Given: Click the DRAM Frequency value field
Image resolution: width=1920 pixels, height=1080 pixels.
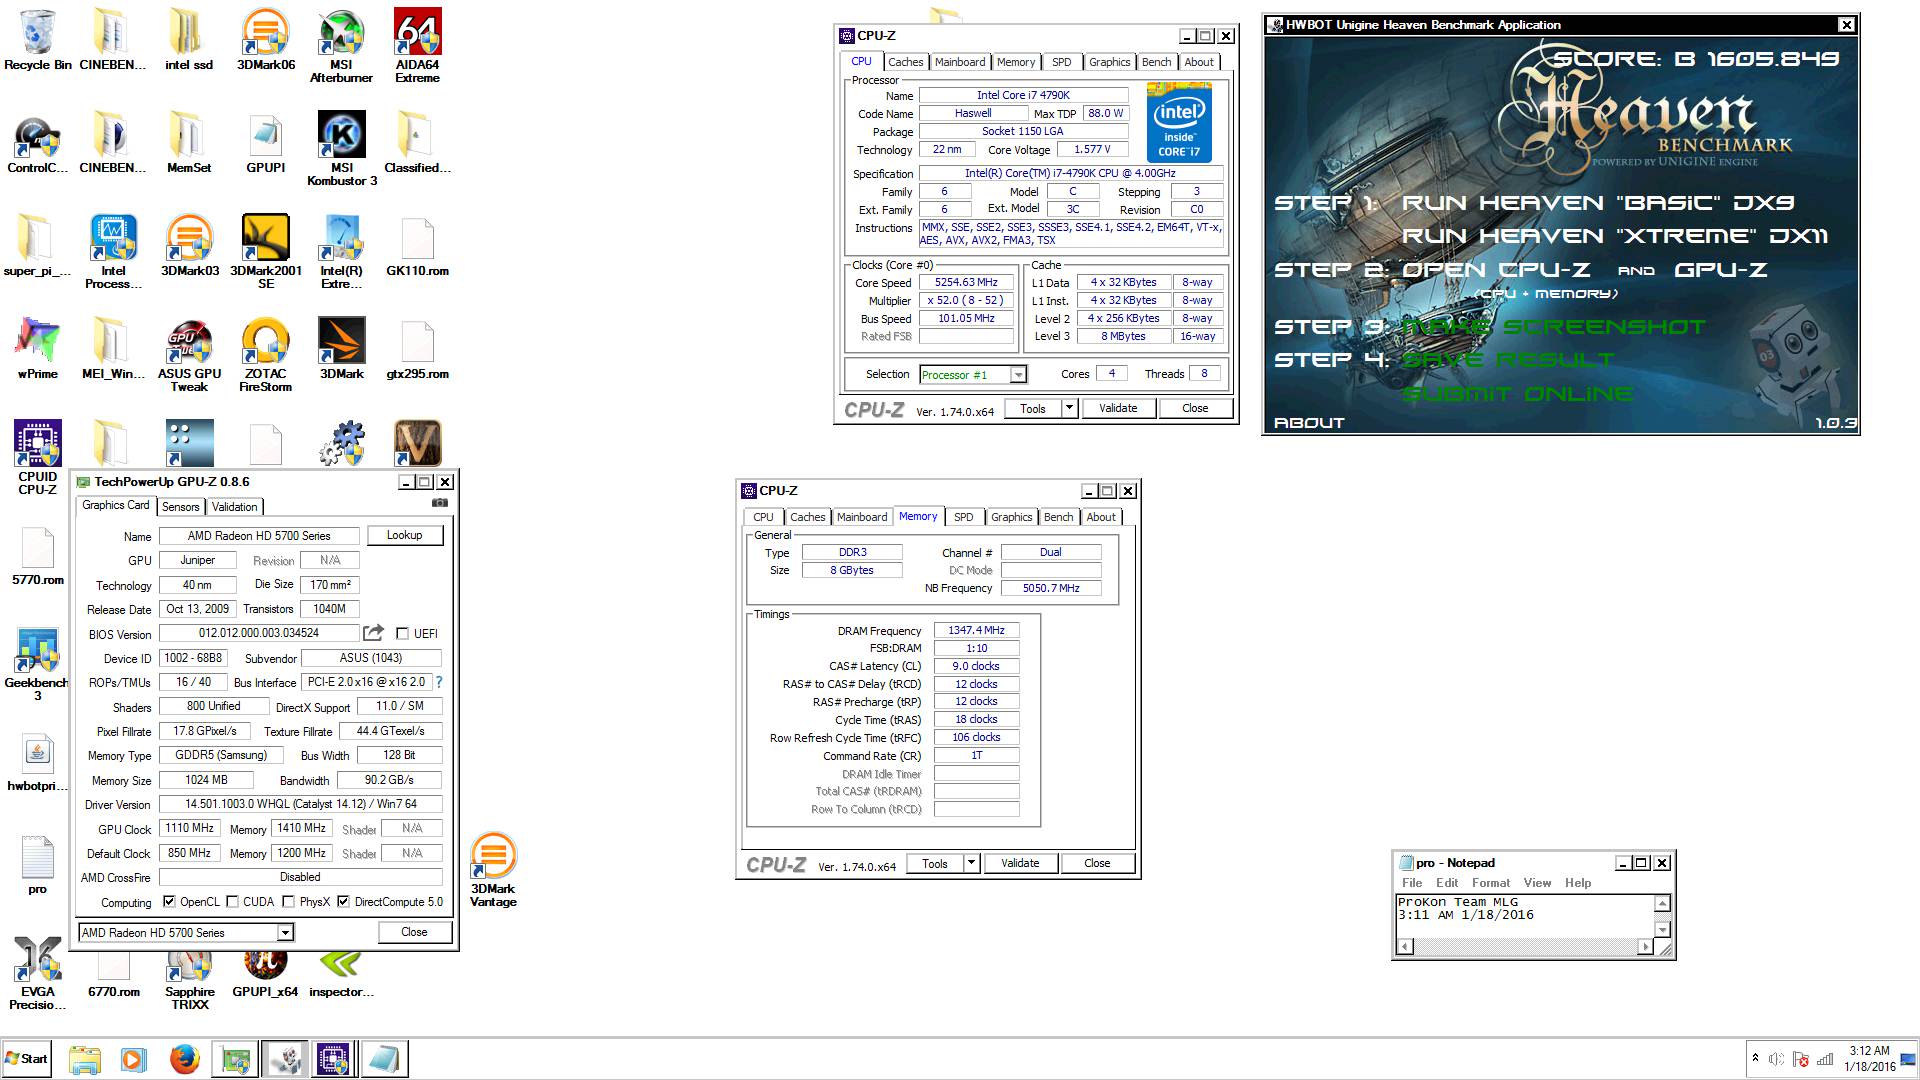Looking at the screenshot, I should tap(976, 630).
